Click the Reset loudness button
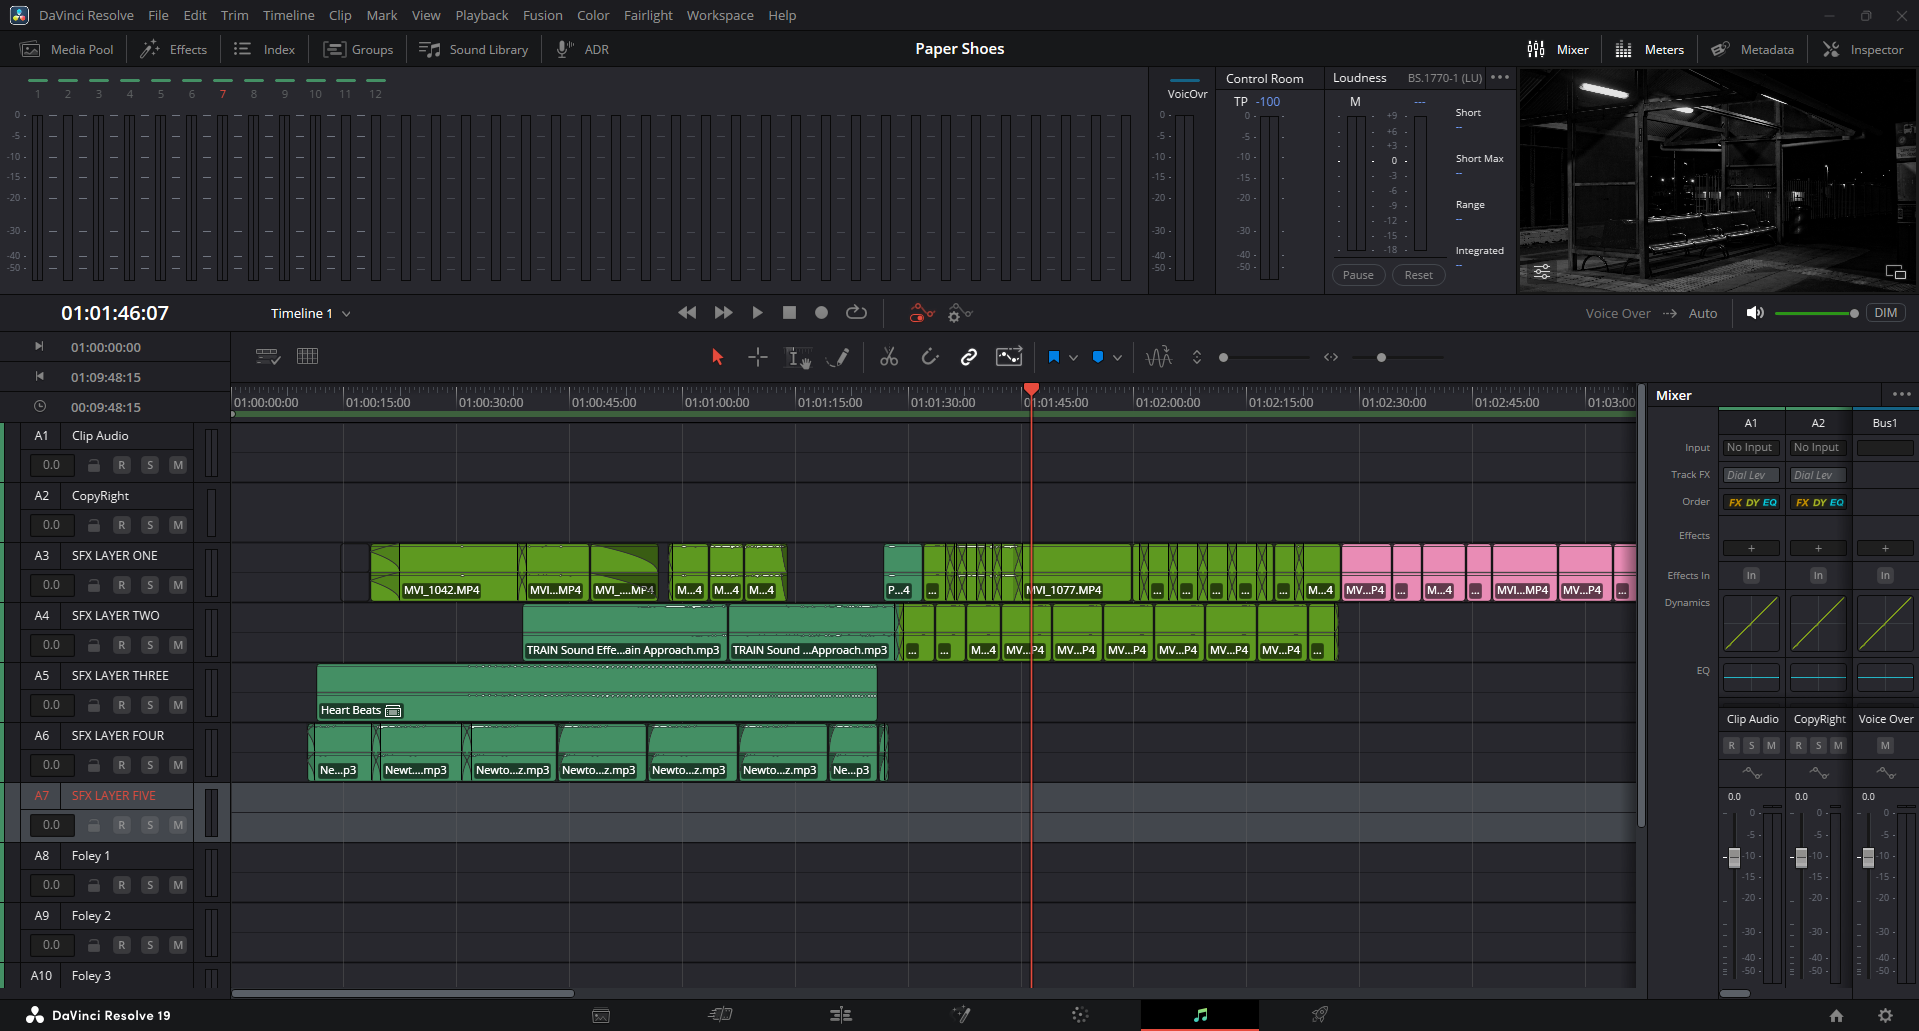Viewport: 1919px width, 1031px height. (x=1418, y=275)
